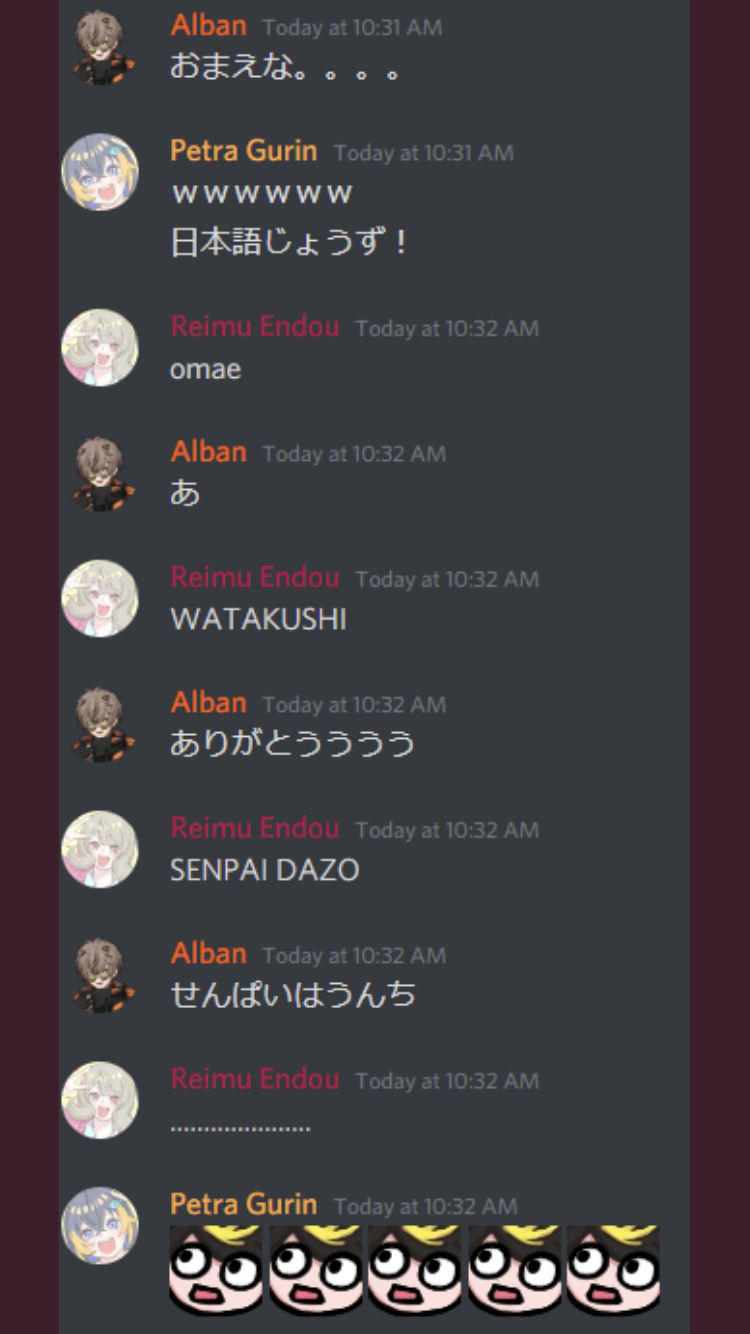Click Alban's avatar beside せんぱいはうんち message

tap(100, 975)
